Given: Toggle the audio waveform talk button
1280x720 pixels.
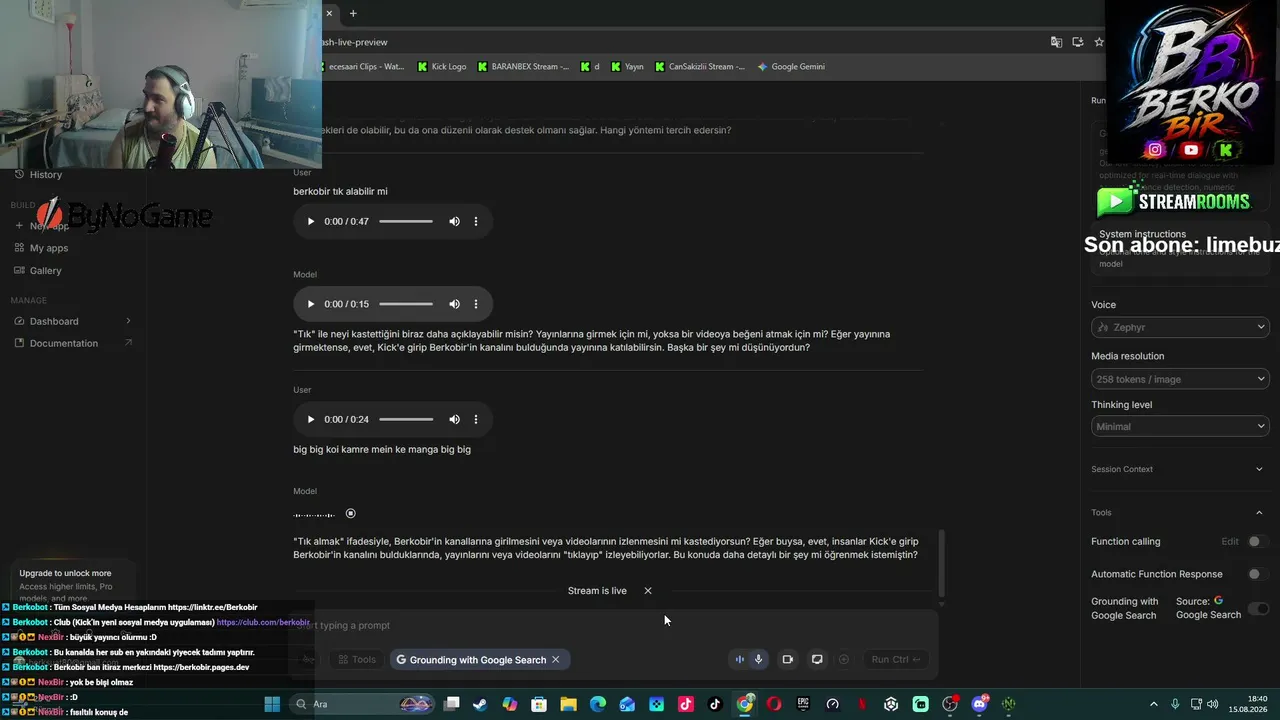Looking at the screenshot, I should pos(740,660).
